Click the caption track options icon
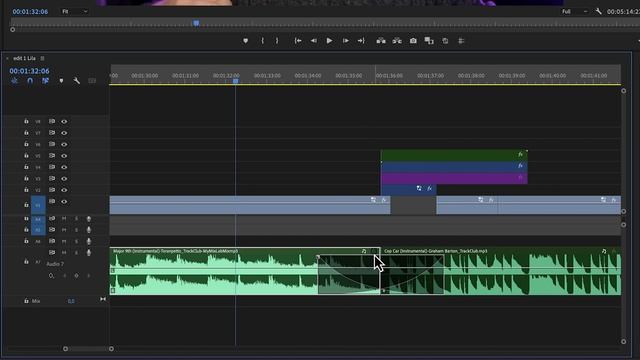The image size is (640, 360). (x=92, y=81)
